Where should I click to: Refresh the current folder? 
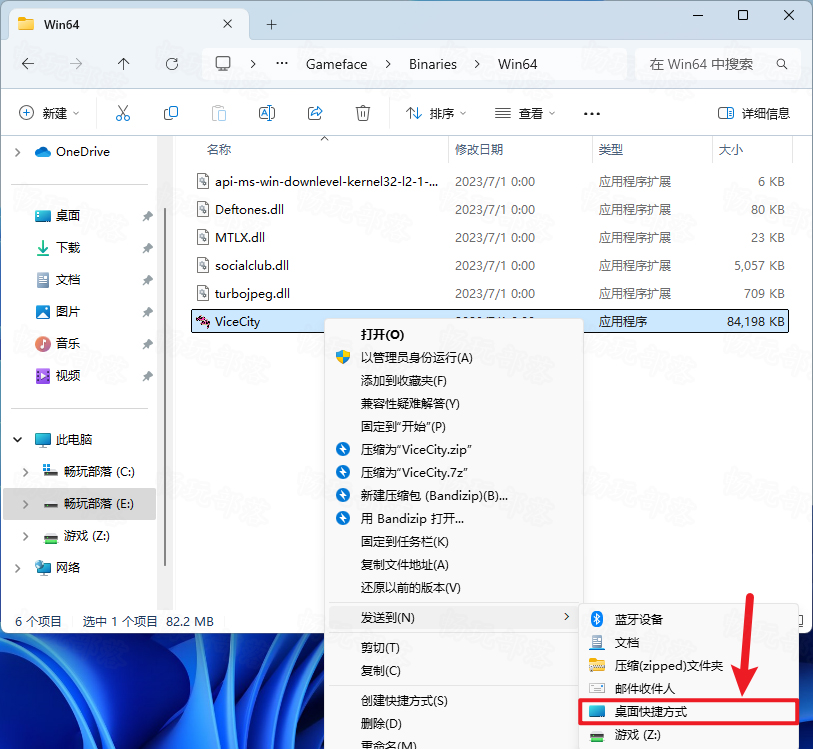172,64
